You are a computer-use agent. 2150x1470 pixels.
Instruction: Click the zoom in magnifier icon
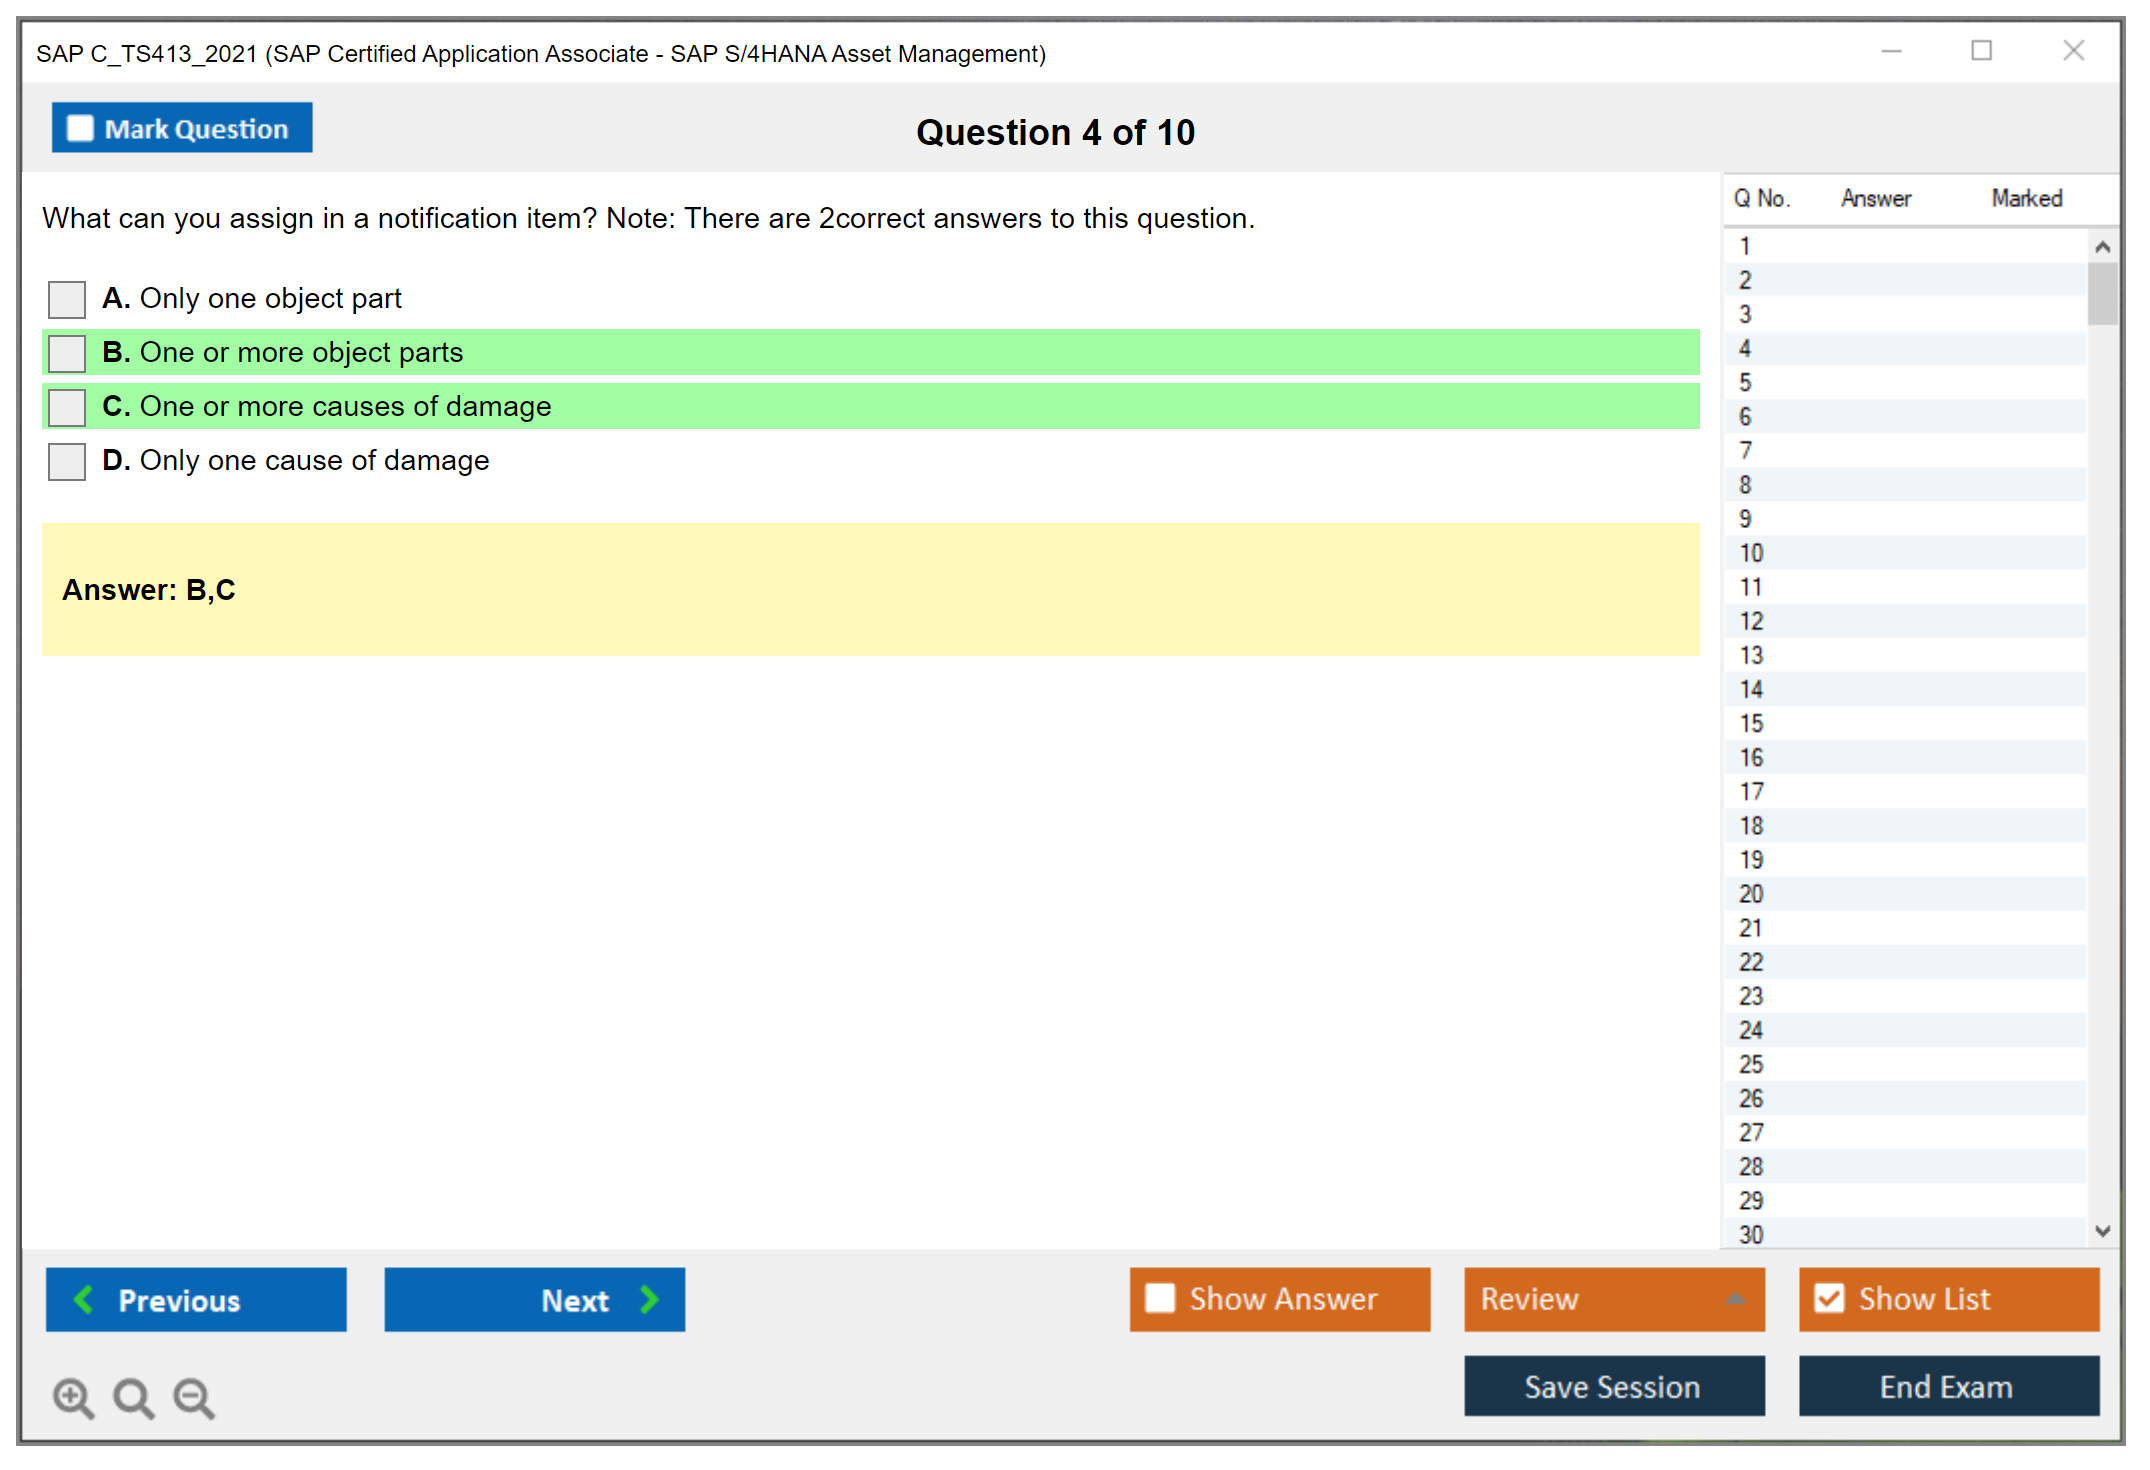(72, 1397)
